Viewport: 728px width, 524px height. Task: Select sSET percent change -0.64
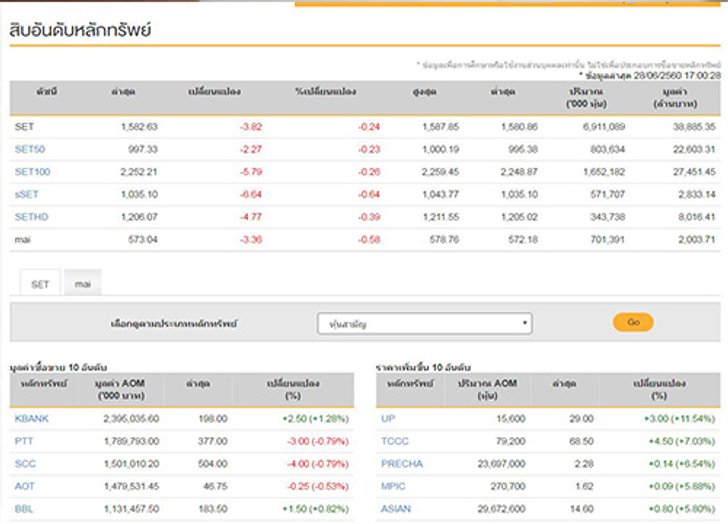point(369,194)
